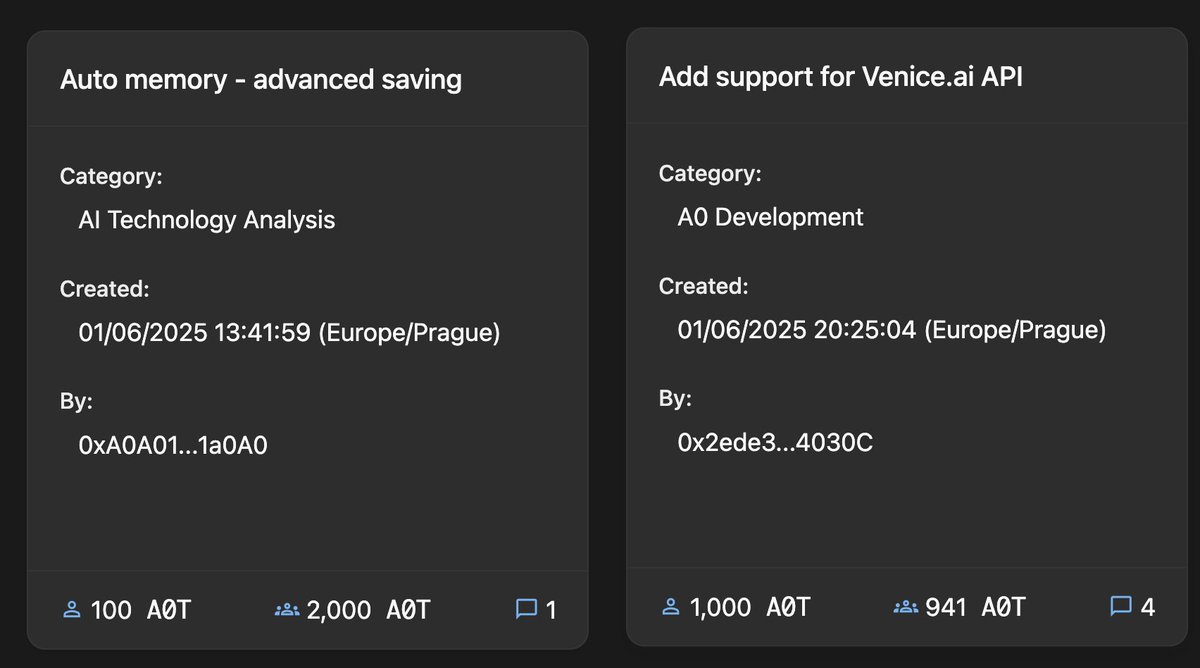Open the Auto memory - advanced saving title

[x=261, y=80]
